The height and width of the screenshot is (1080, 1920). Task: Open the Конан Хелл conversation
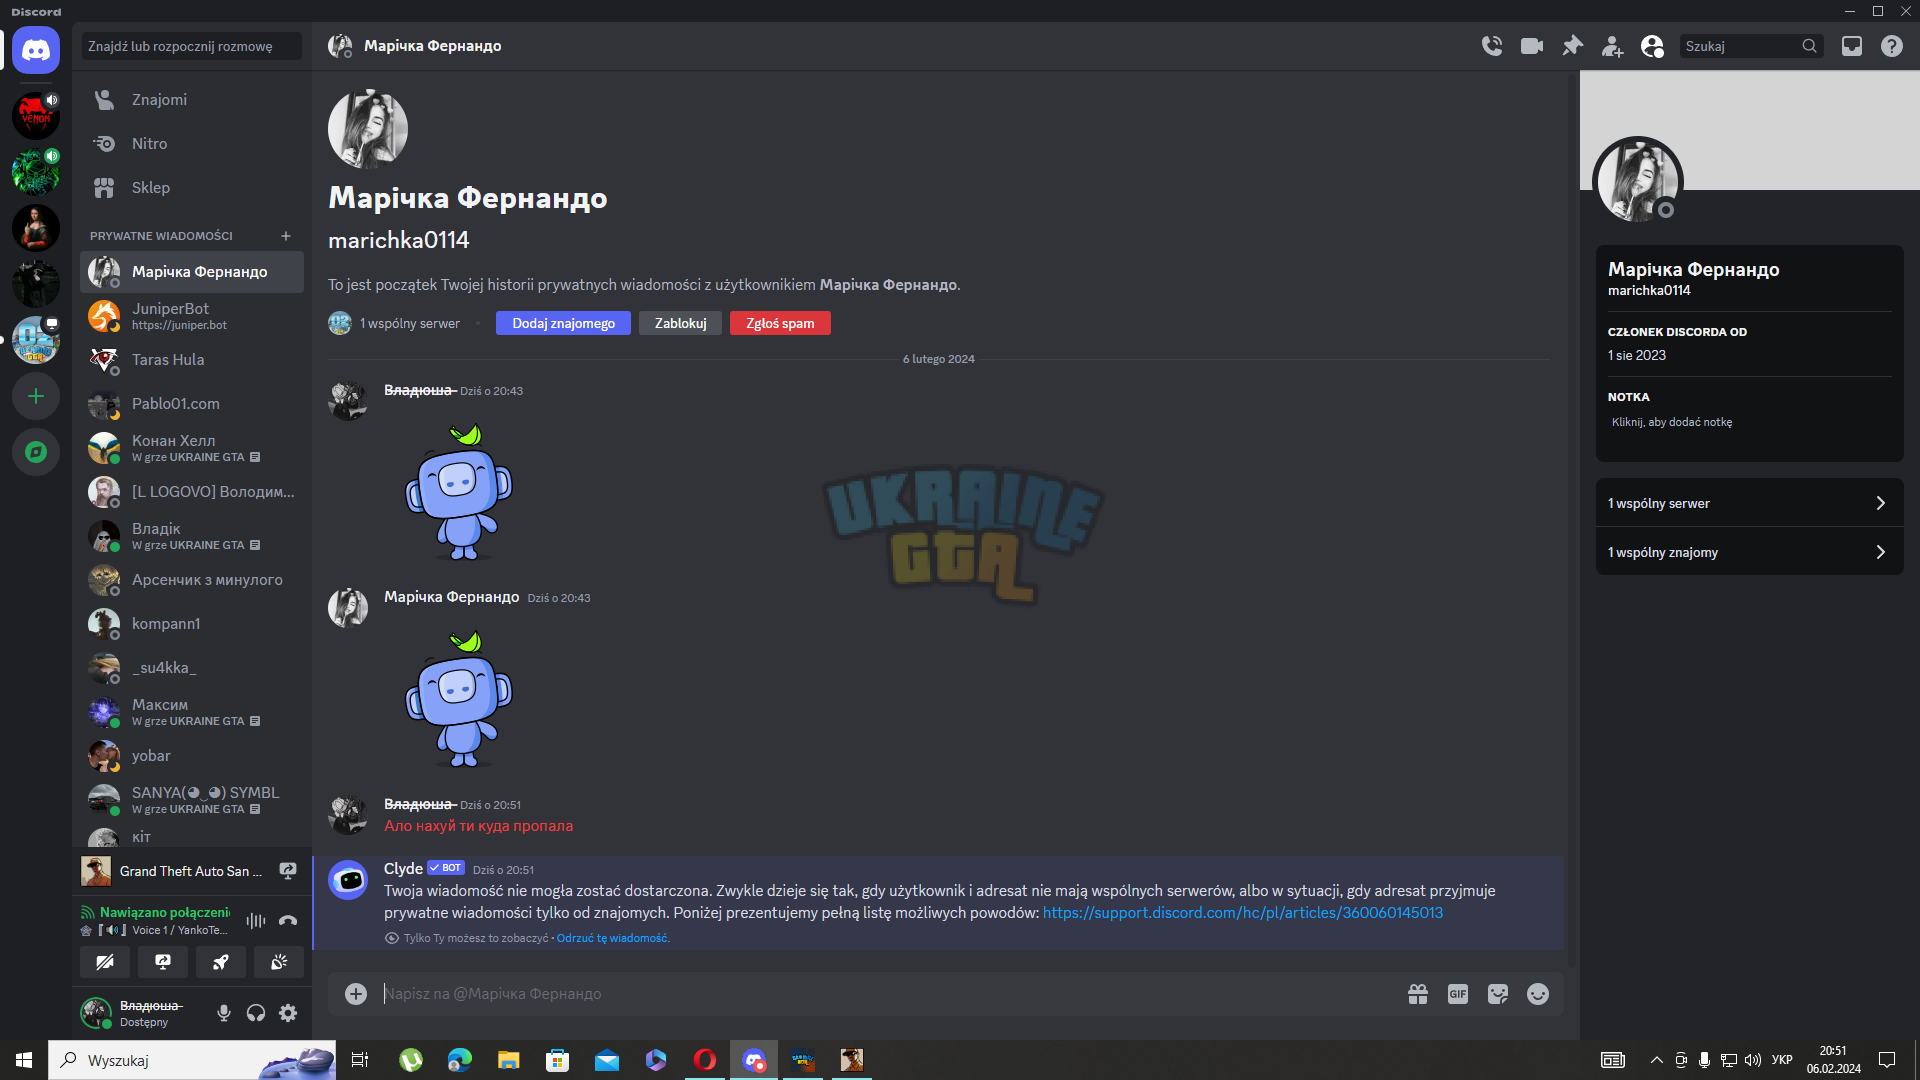pos(192,448)
